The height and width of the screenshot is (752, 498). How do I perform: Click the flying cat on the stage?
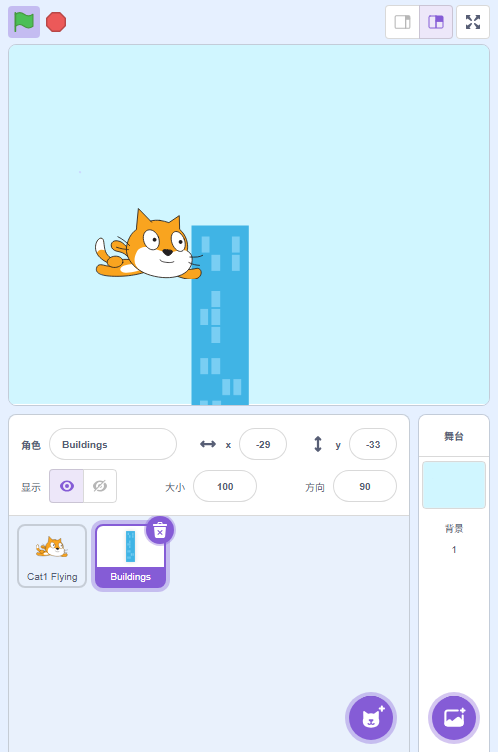(148, 245)
